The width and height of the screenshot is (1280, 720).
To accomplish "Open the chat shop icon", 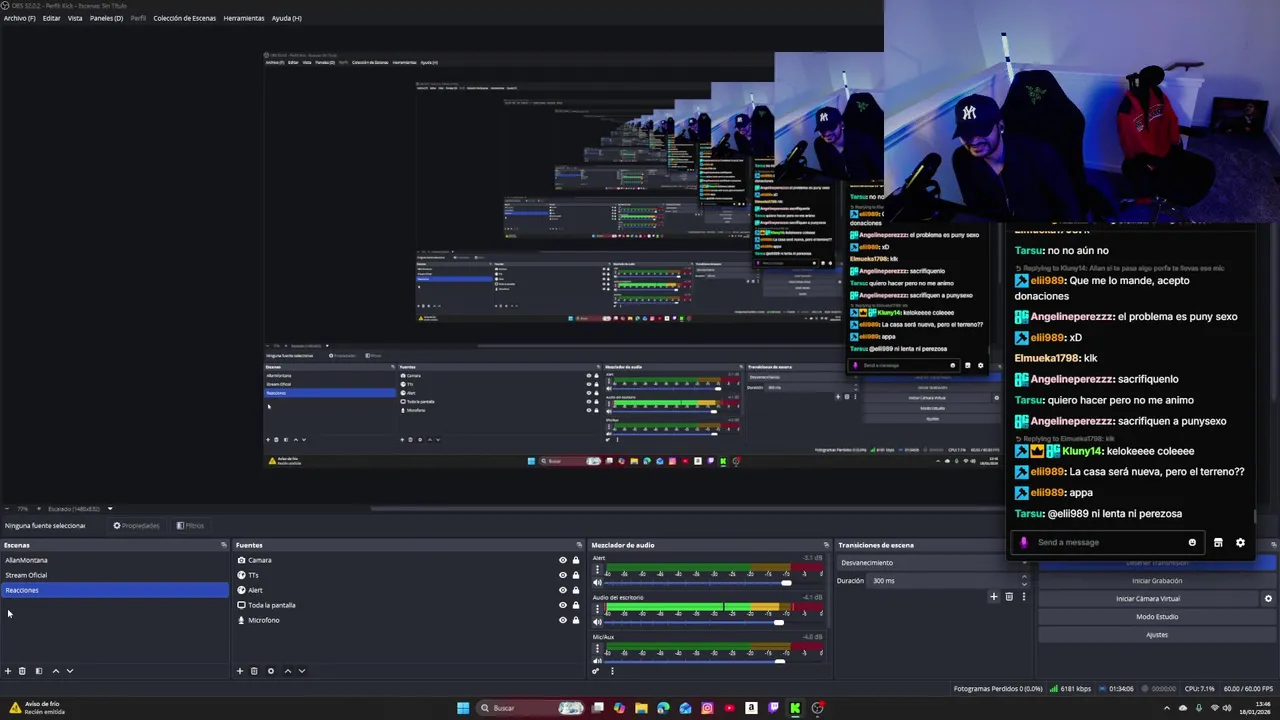I will pyautogui.click(x=1218, y=543).
